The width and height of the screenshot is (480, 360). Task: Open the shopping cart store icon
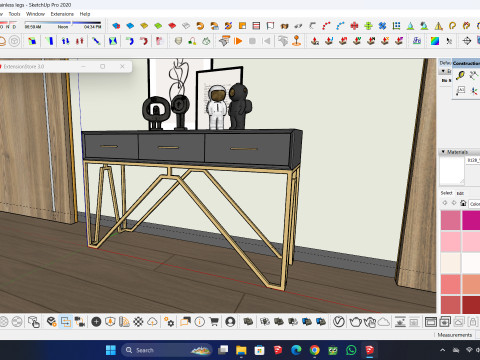click(214, 322)
